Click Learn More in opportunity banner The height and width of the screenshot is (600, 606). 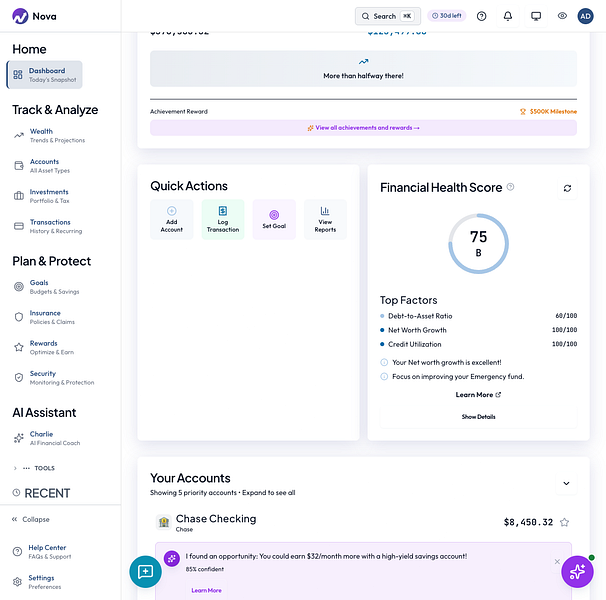(206, 590)
